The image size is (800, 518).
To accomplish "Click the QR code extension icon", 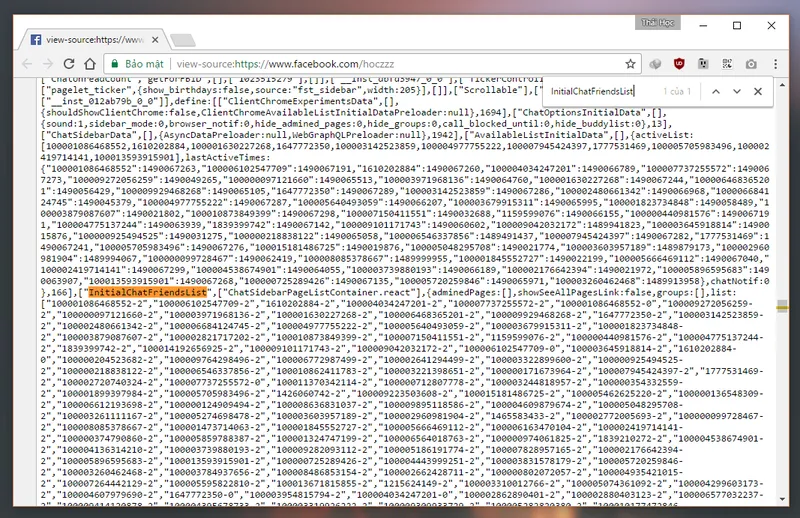I will click(729, 64).
